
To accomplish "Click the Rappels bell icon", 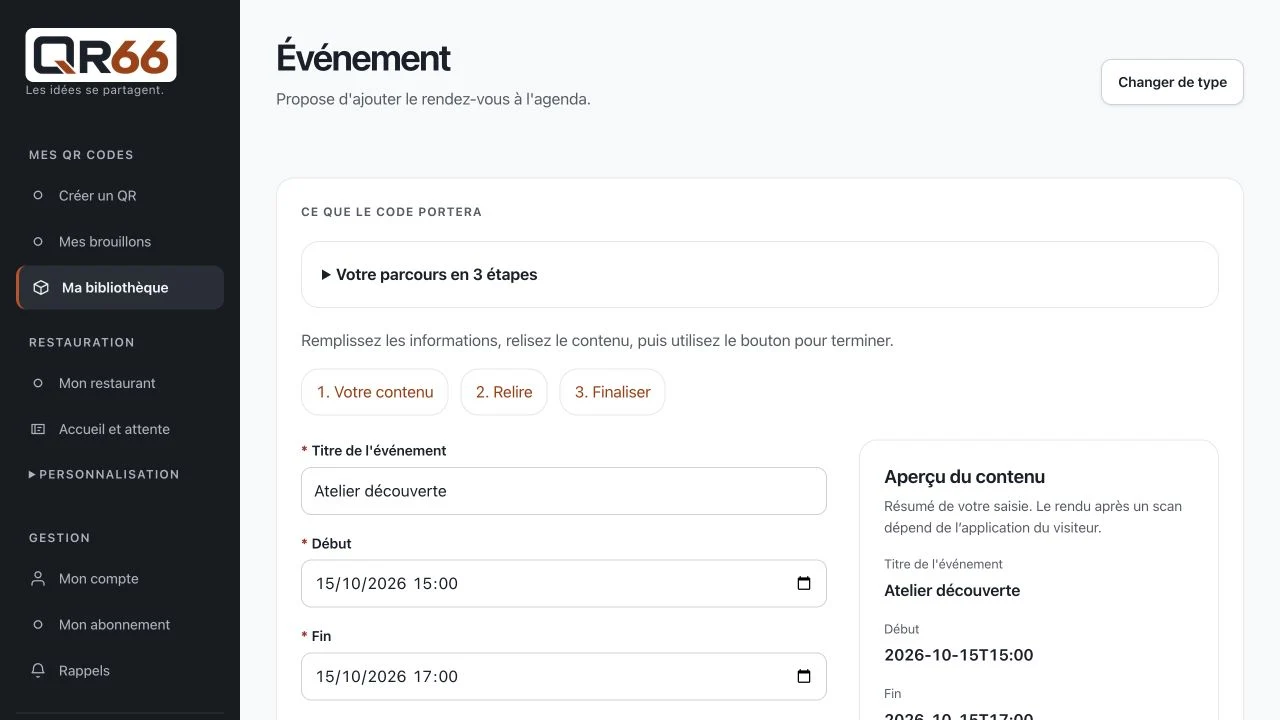I will (38, 671).
